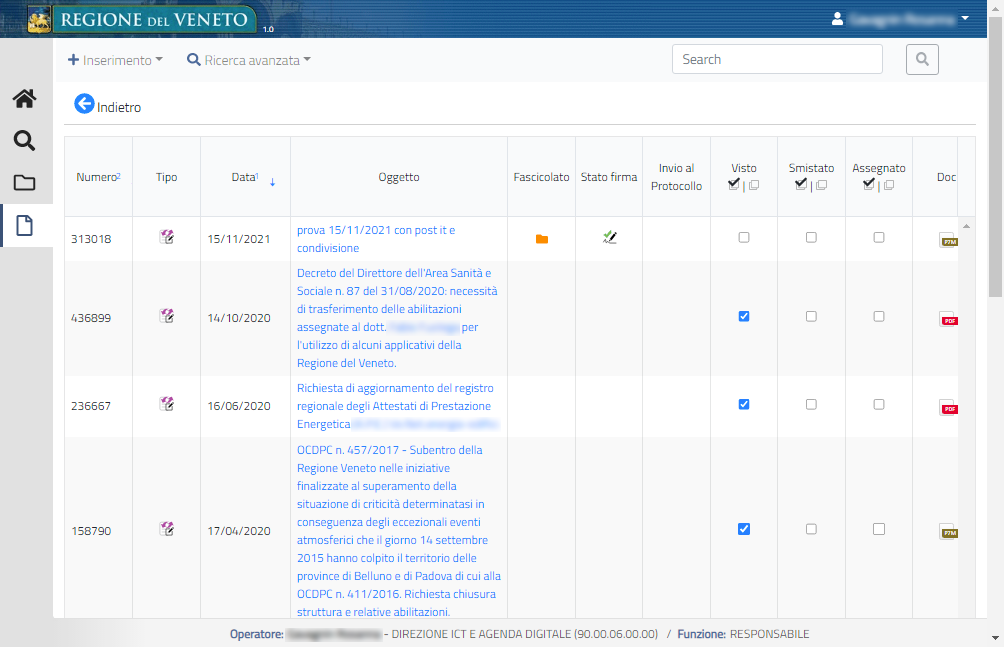Viewport: 1004px width, 647px height.
Task: Click the signature status icon for row 313018
Action: click(x=610, y=237)
